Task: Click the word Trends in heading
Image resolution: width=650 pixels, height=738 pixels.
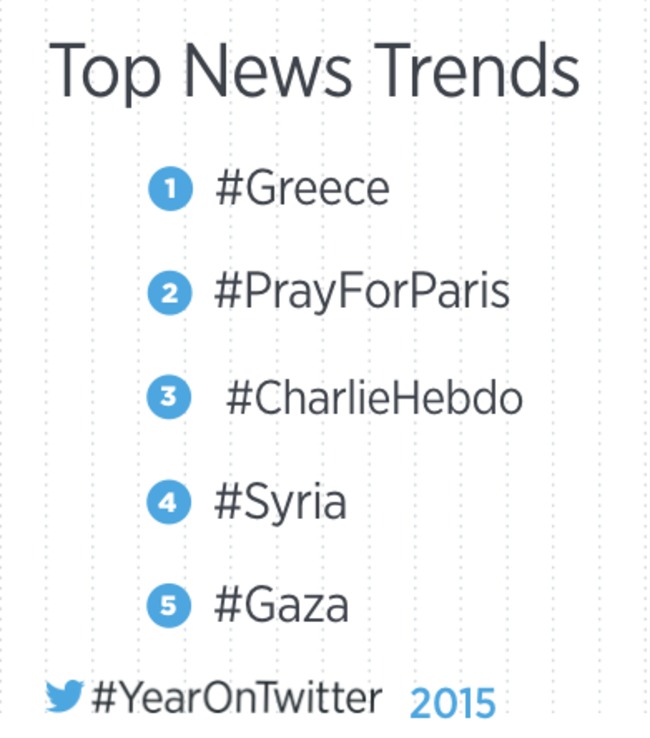Action: pos(477,71)
